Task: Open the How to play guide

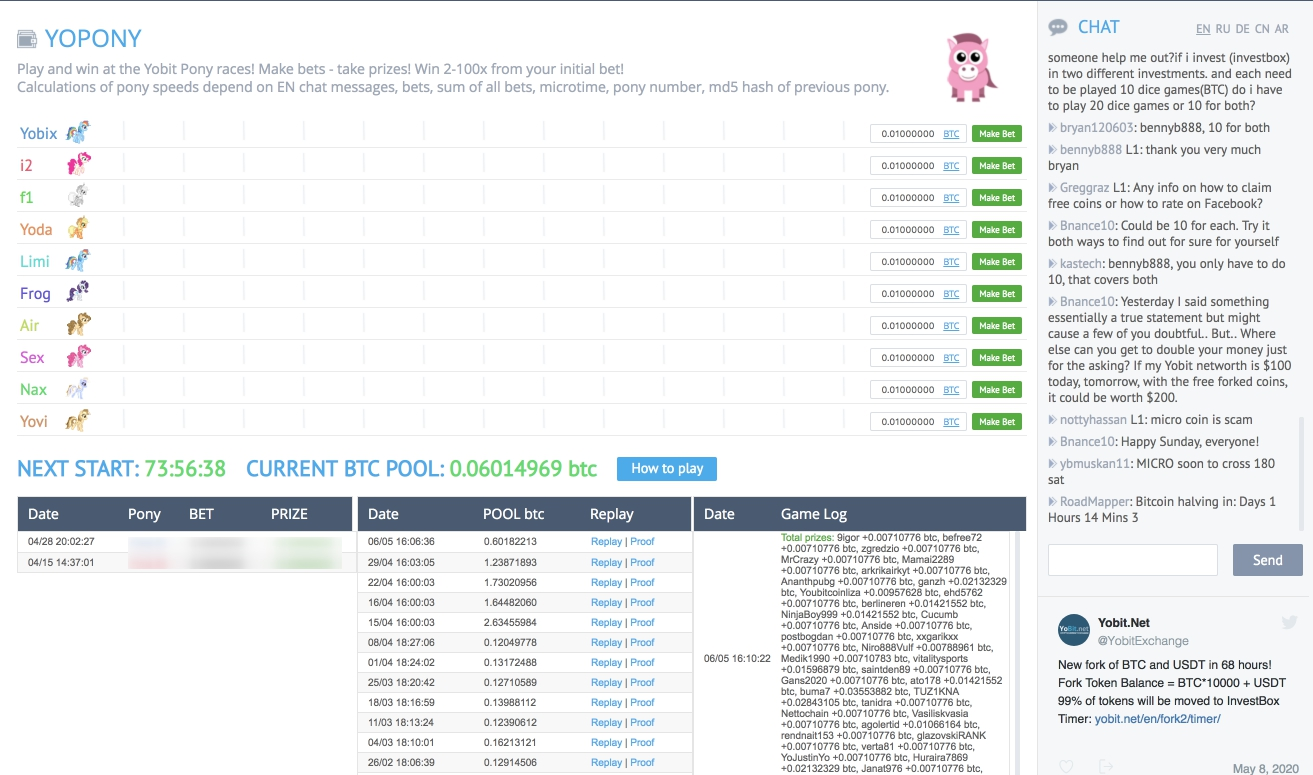Action: 667,468
